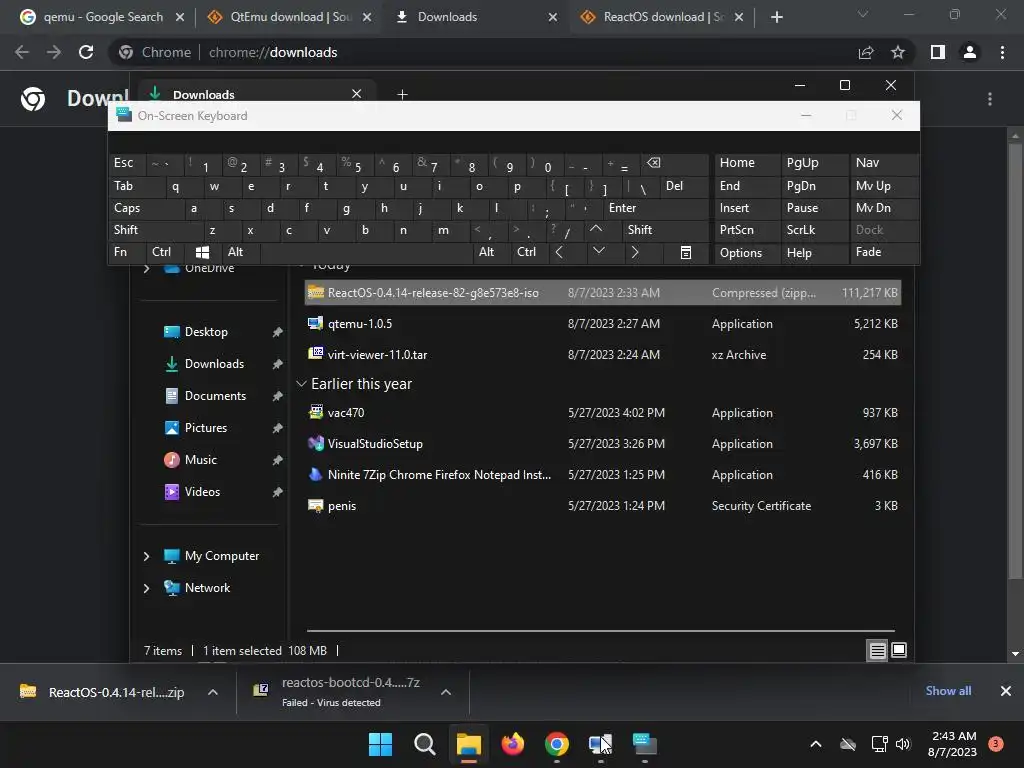
Task: Switch to qemu - Google Search tab
Action: 101,17
